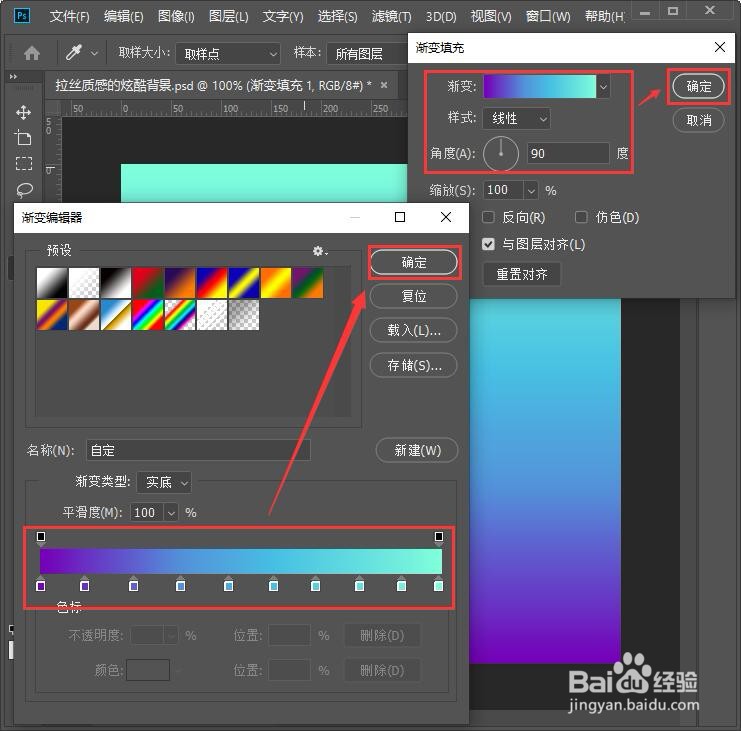Open the 图像(I) menu

176,17
